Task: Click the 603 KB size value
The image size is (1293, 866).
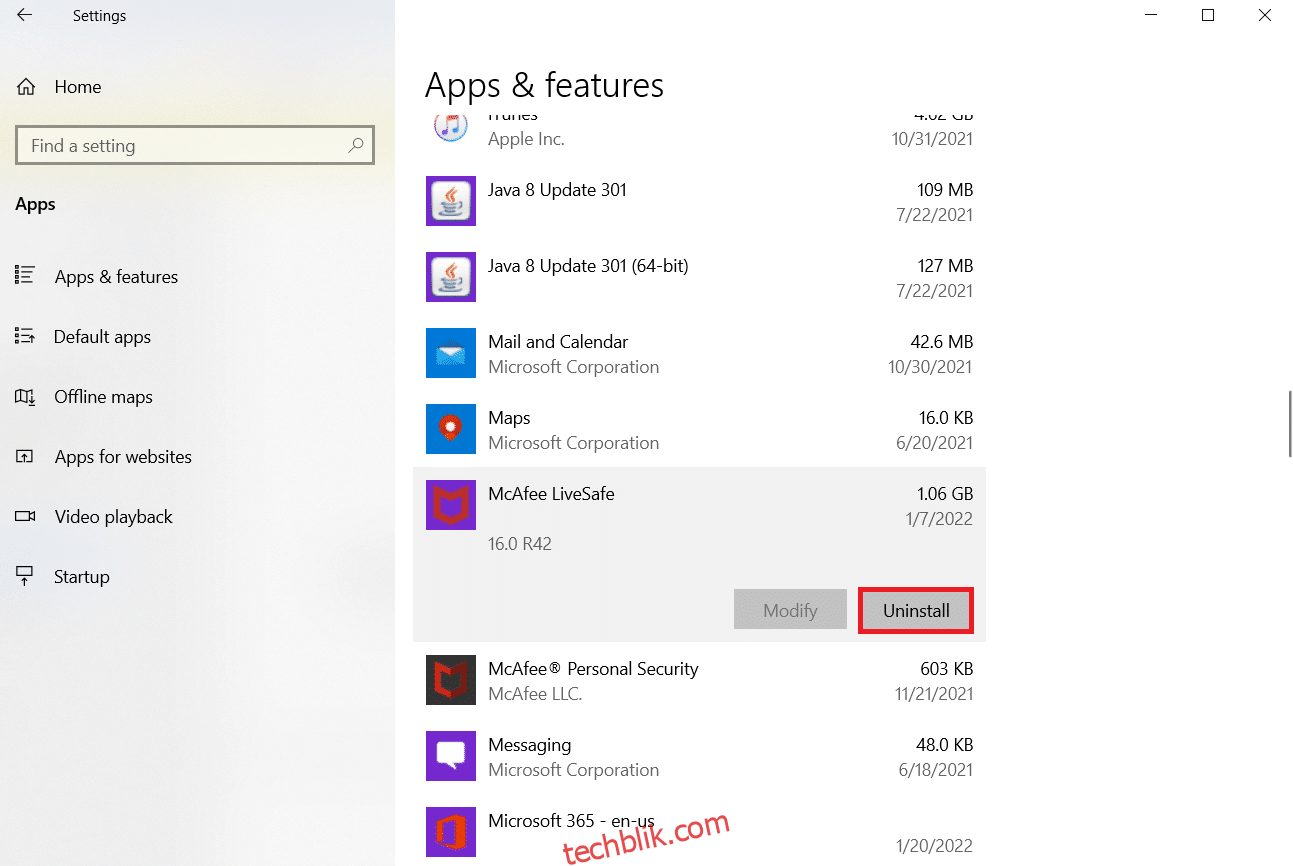Action: point(946,669)
